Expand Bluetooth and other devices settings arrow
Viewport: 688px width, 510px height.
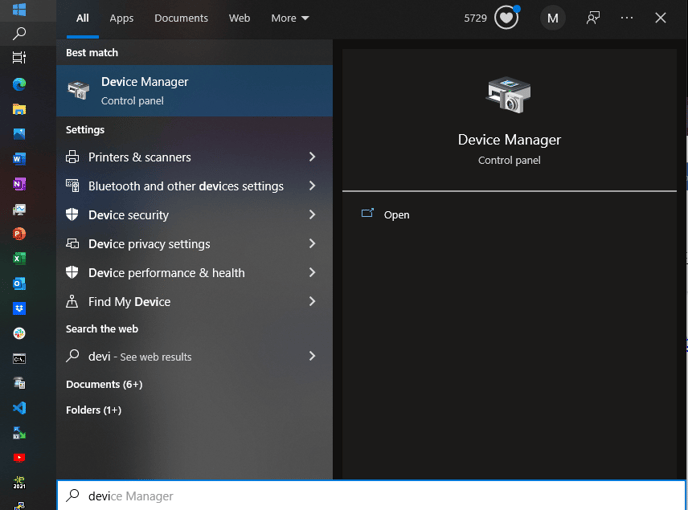312,186
